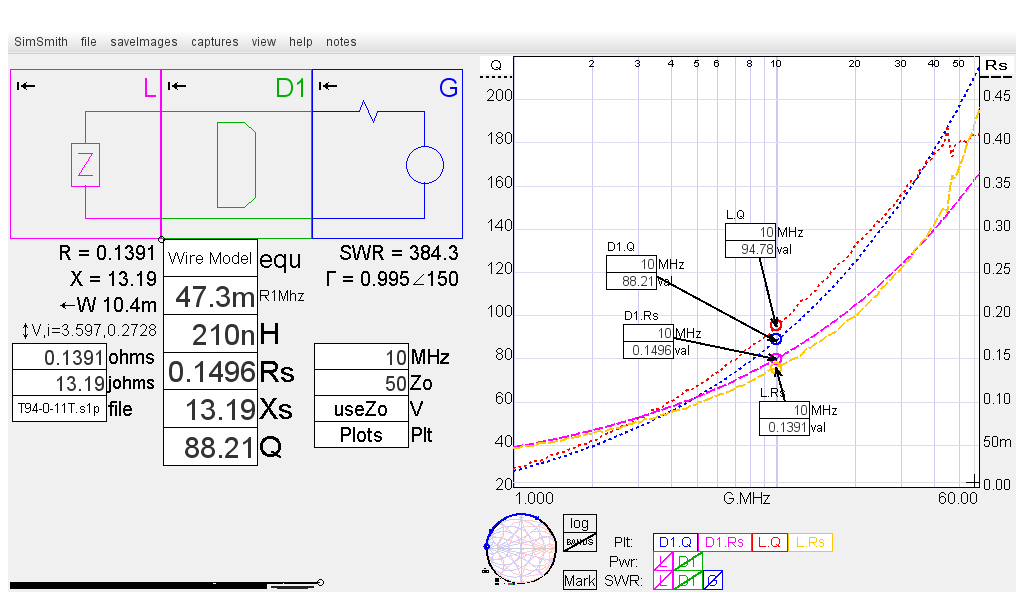Toggle SWR display for L

(x=663, y=580)
